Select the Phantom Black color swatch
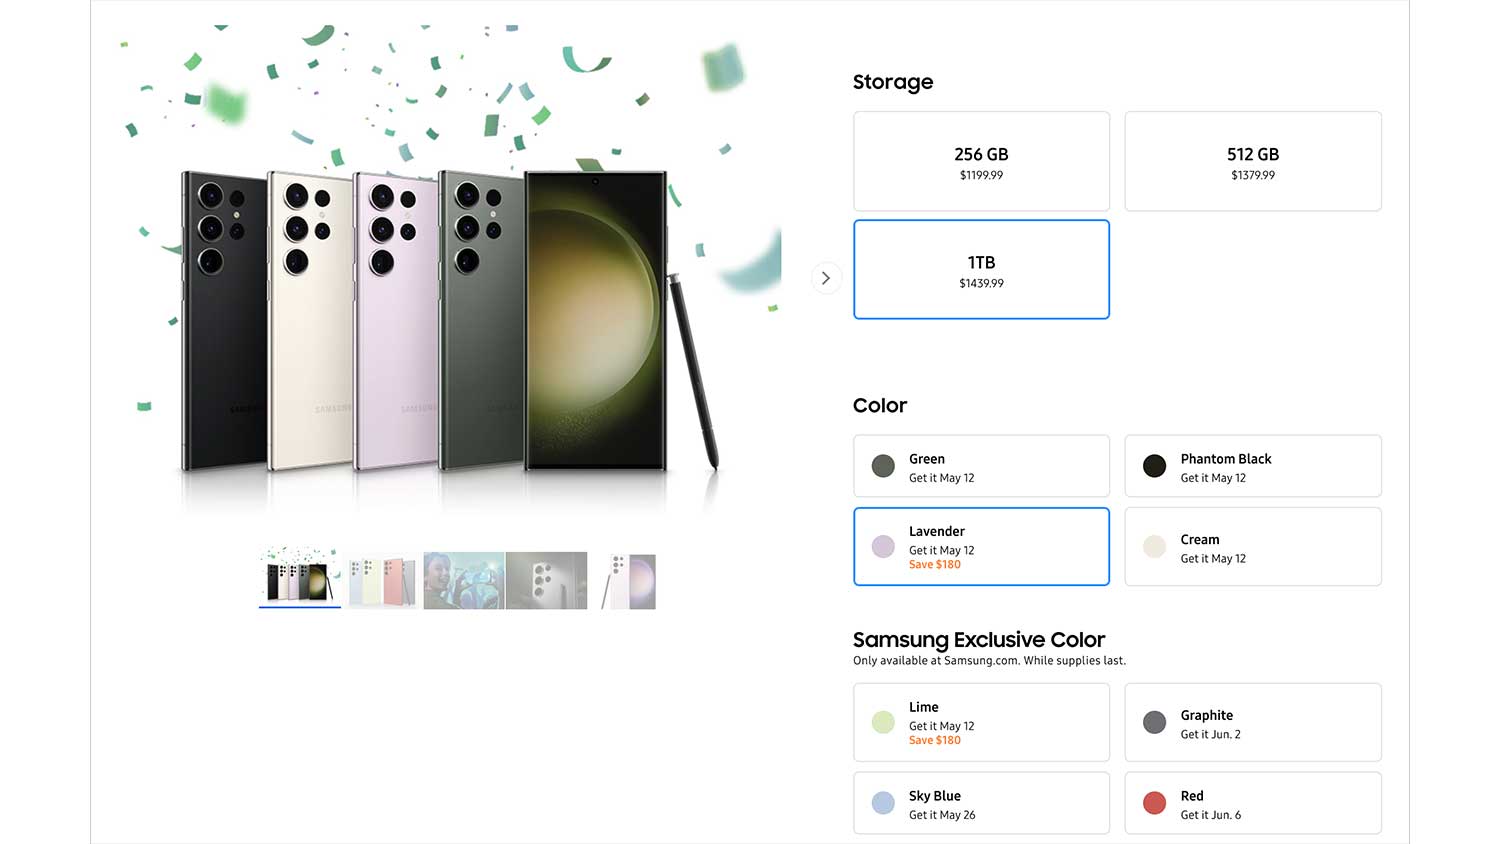Screen dimensions: 1500x844 pos(1154,466)
